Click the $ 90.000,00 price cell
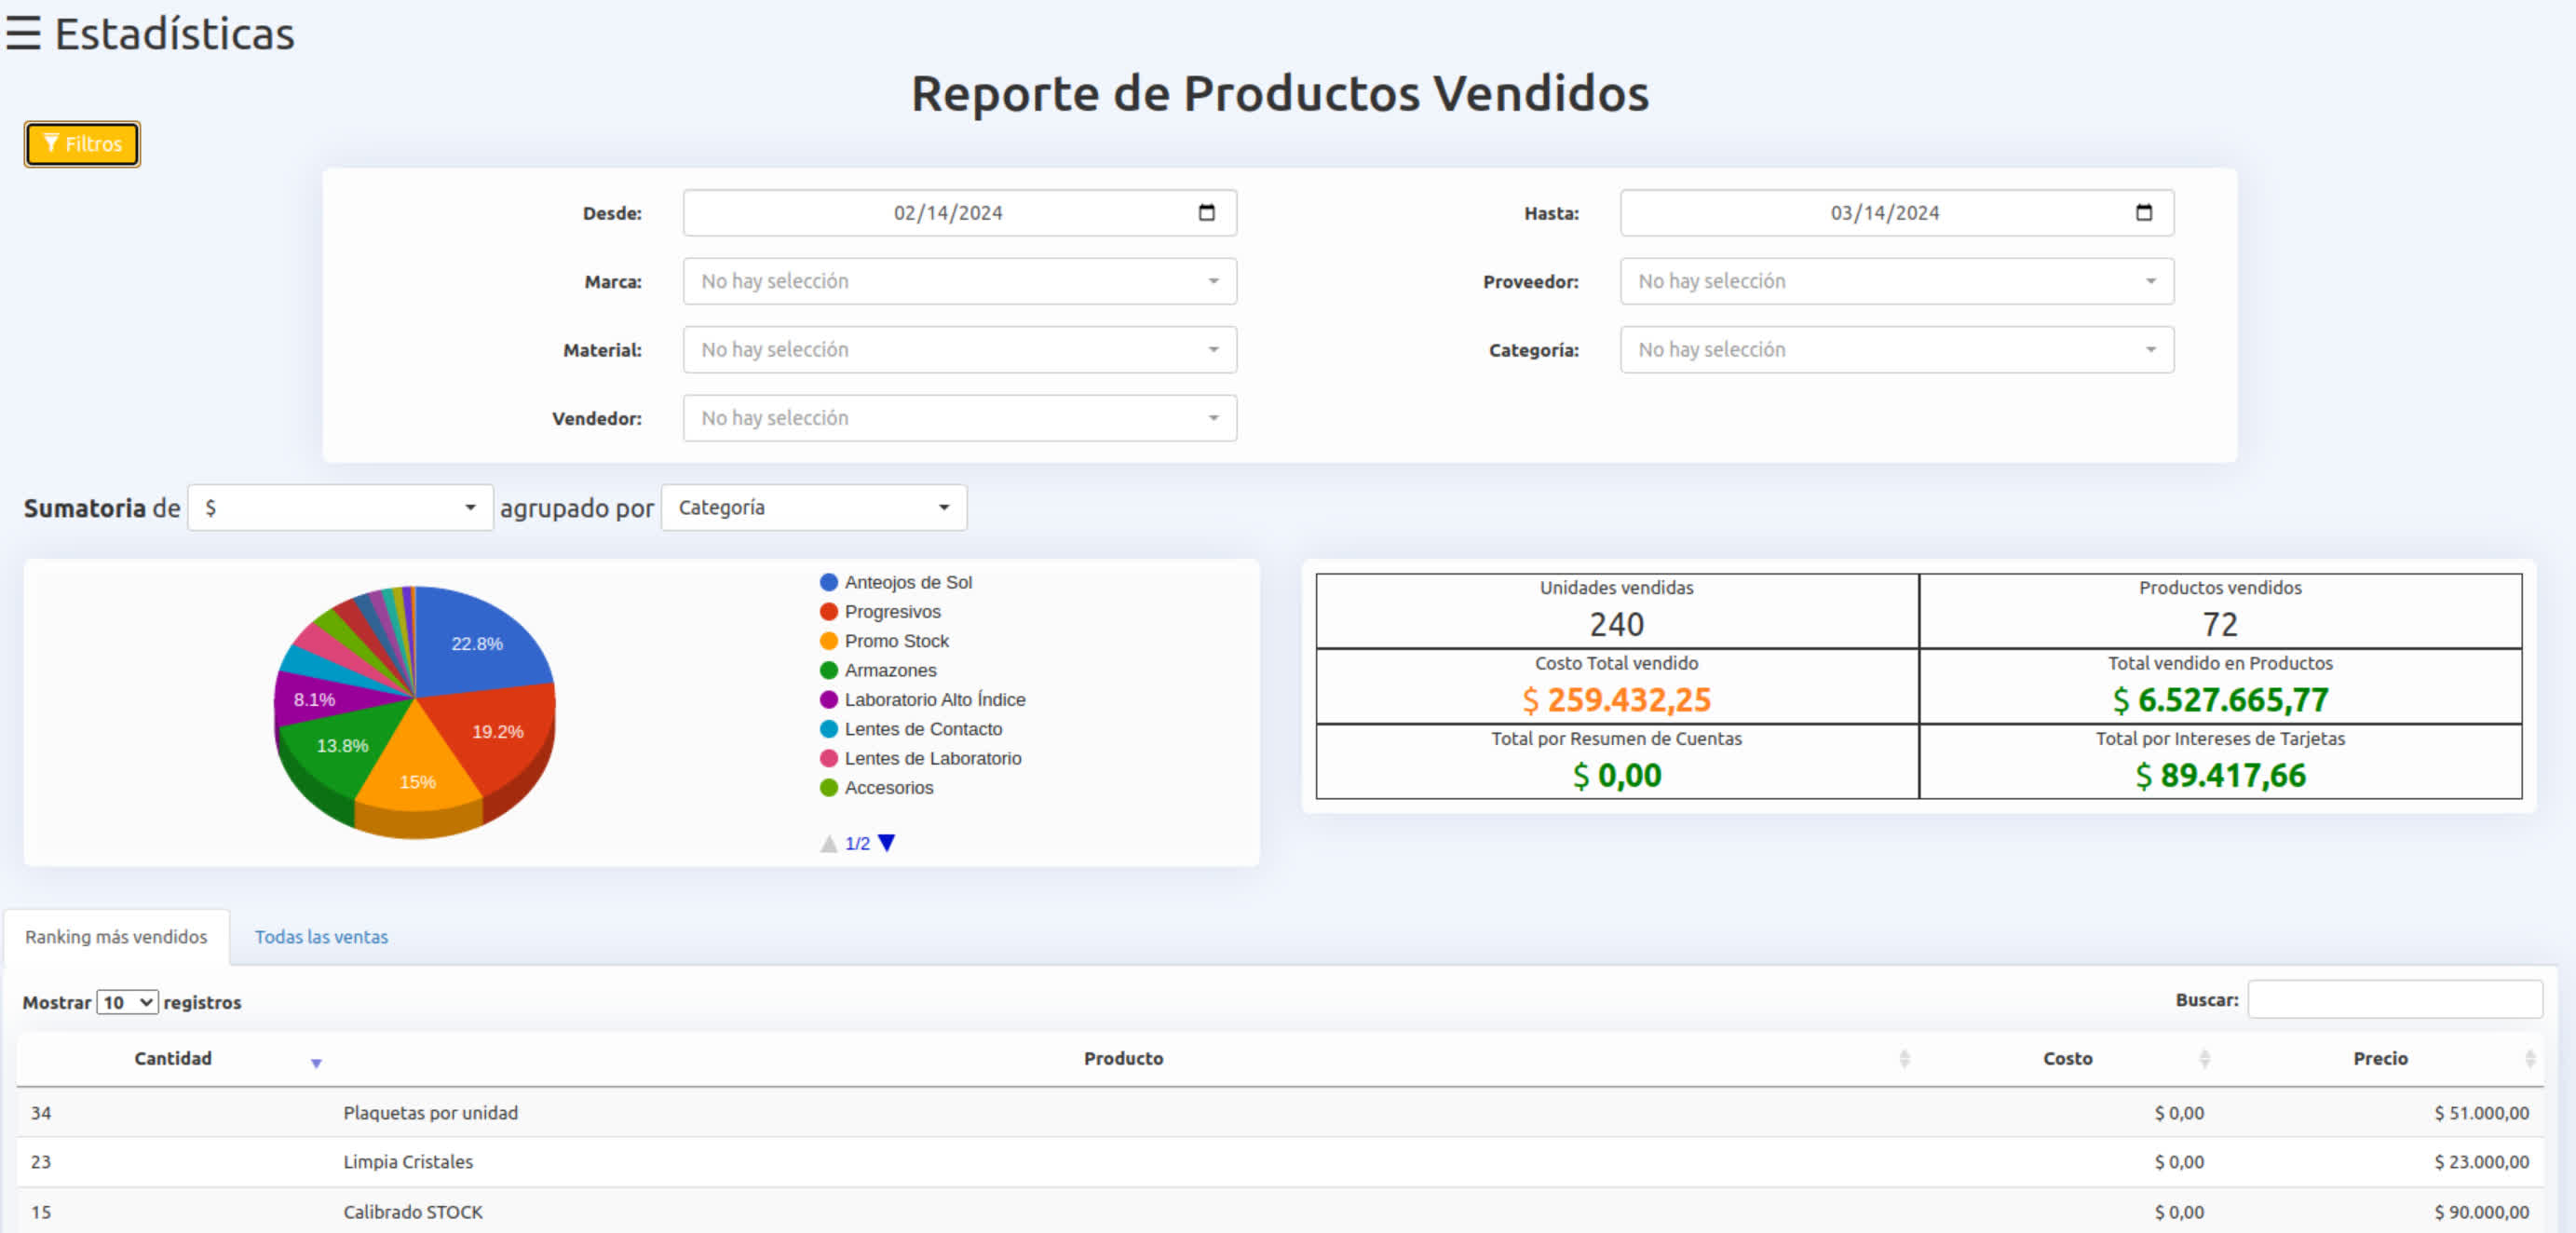This screenshot has width=2576, height=1233. pos(2481,1212)
